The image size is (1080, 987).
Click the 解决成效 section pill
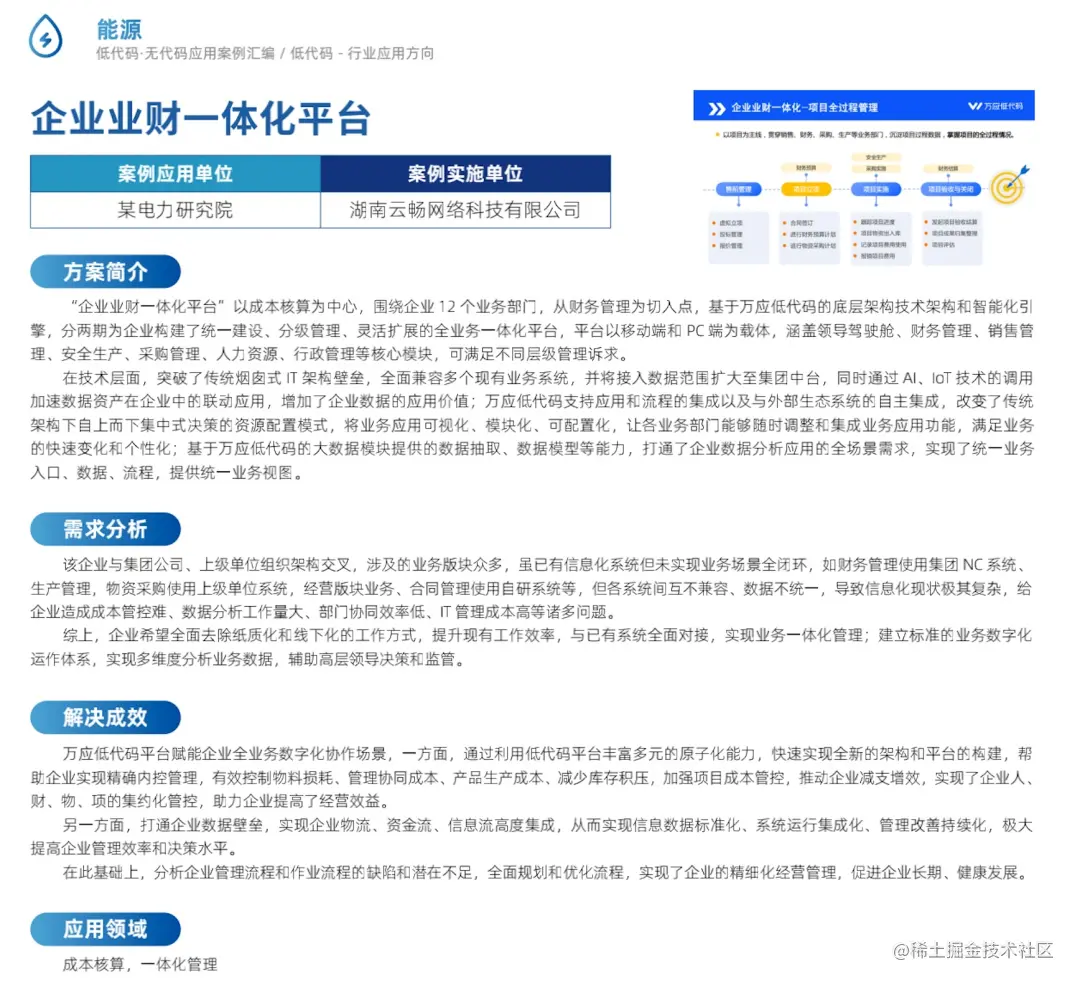pos(104,717)
